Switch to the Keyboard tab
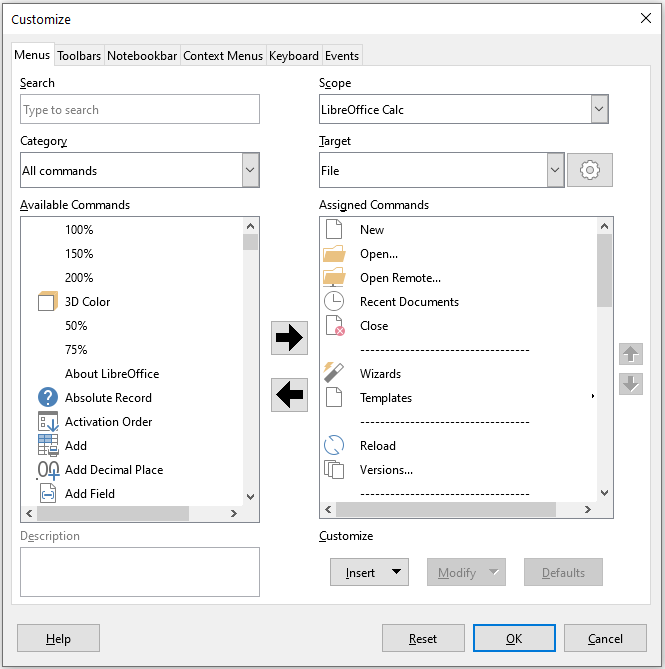 [294, 55]
